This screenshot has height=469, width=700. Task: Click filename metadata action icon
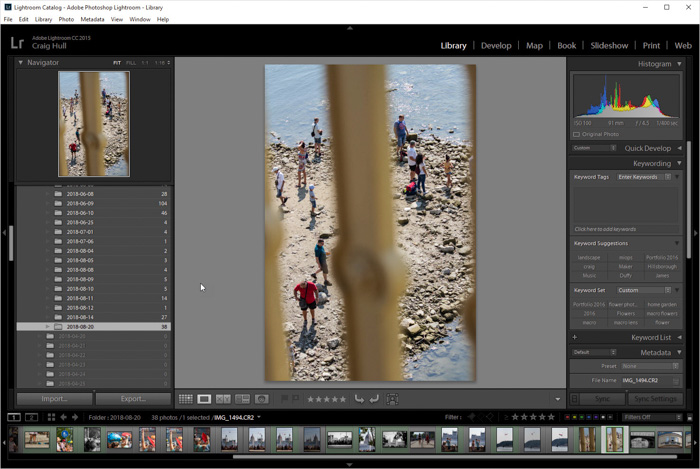click(676, 381)
